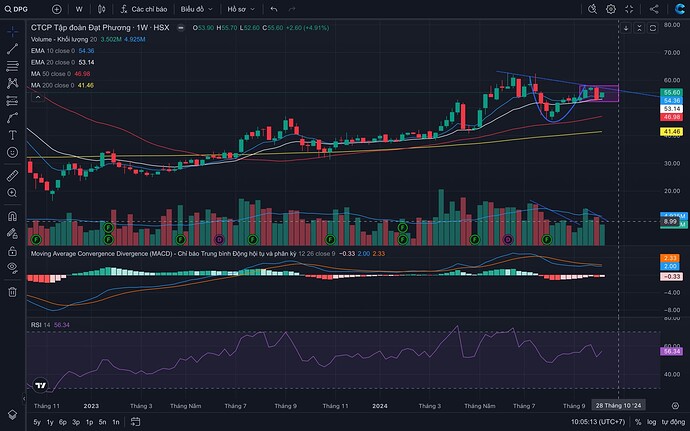690x431 pixels.
Task: Toggle percent scale mode
Action: coord(638,422)
